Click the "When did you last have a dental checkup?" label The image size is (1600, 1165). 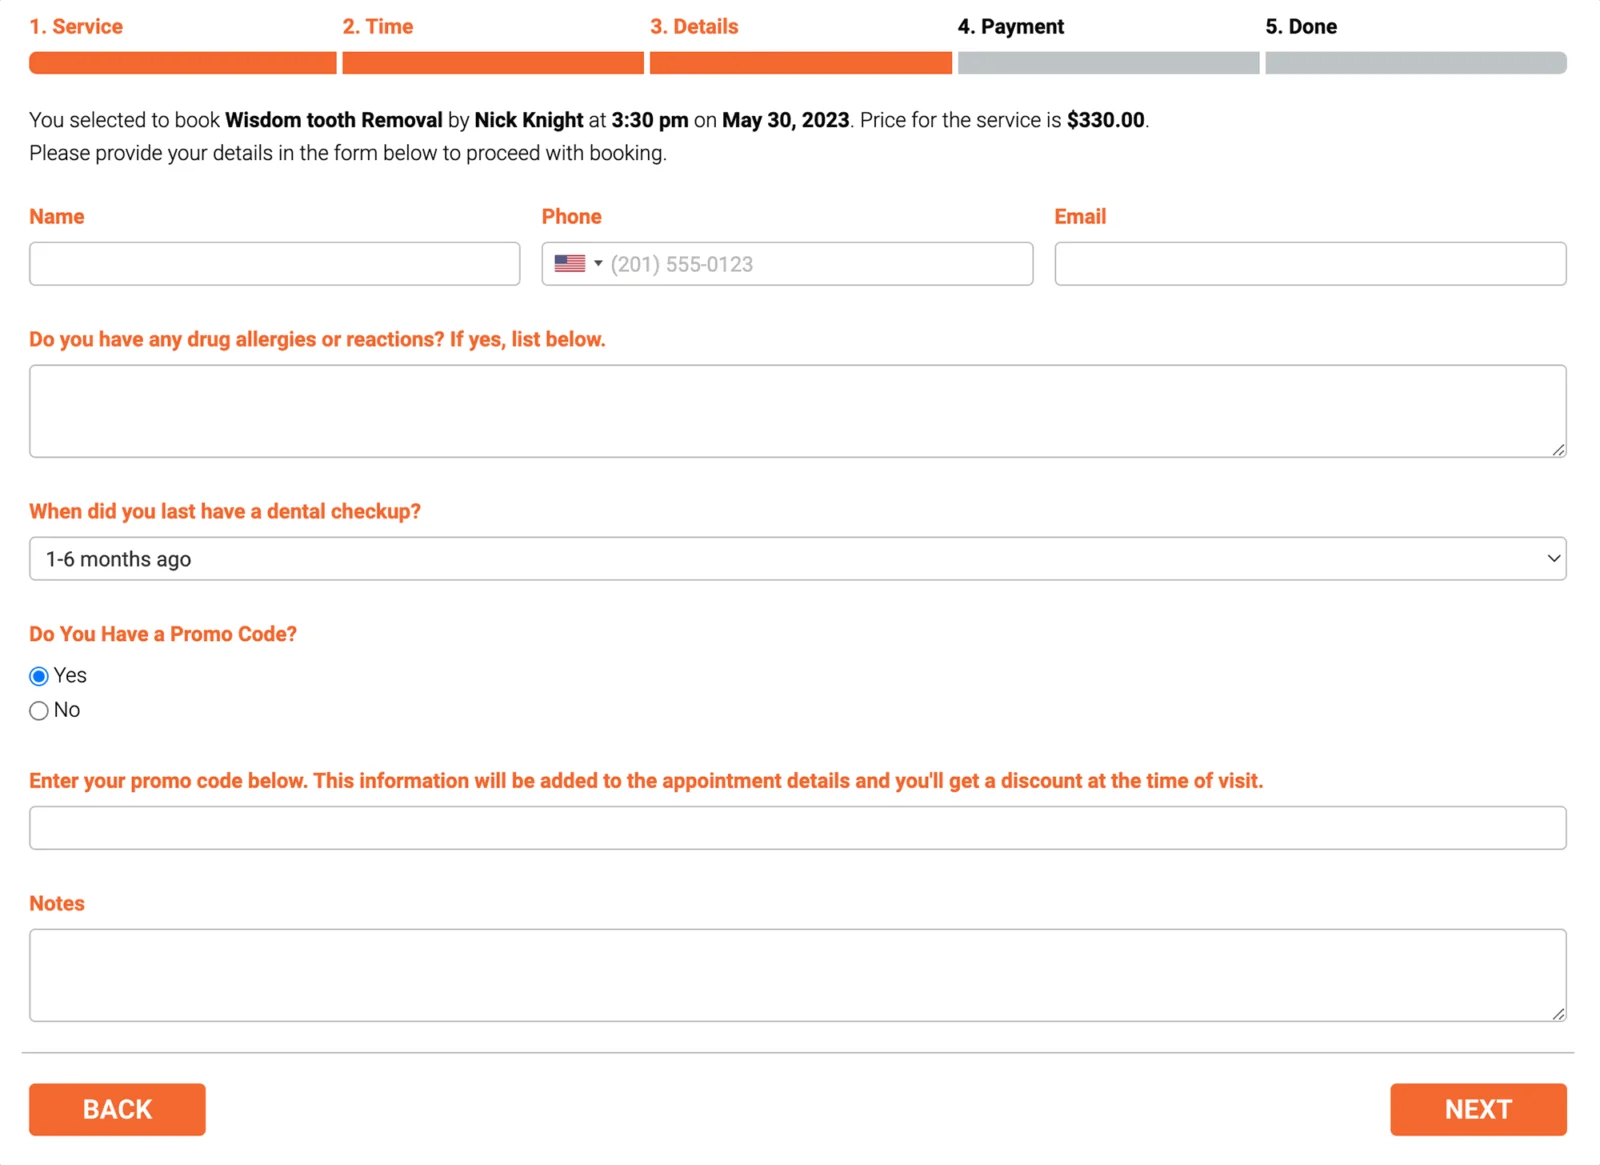click(225, 511)
